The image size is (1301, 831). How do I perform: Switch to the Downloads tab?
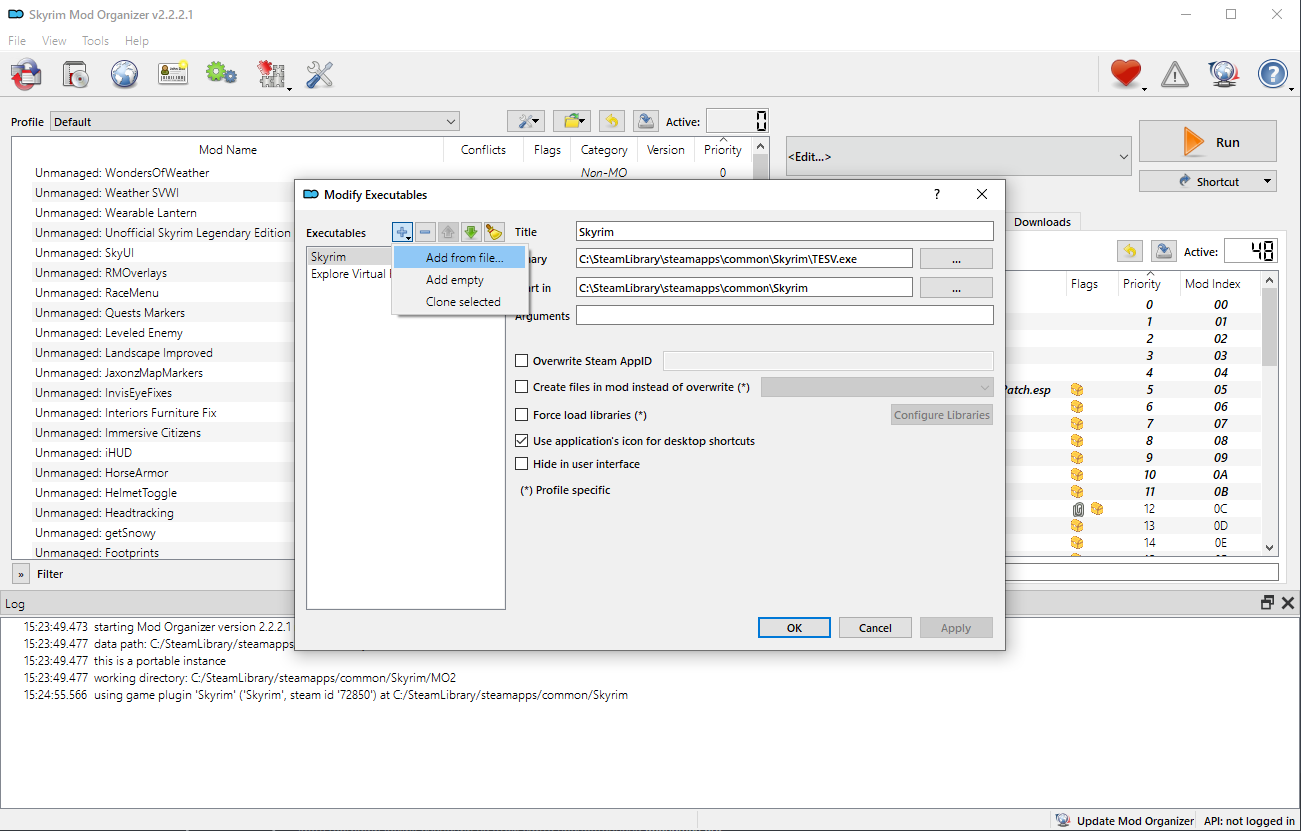[1042, 222]
